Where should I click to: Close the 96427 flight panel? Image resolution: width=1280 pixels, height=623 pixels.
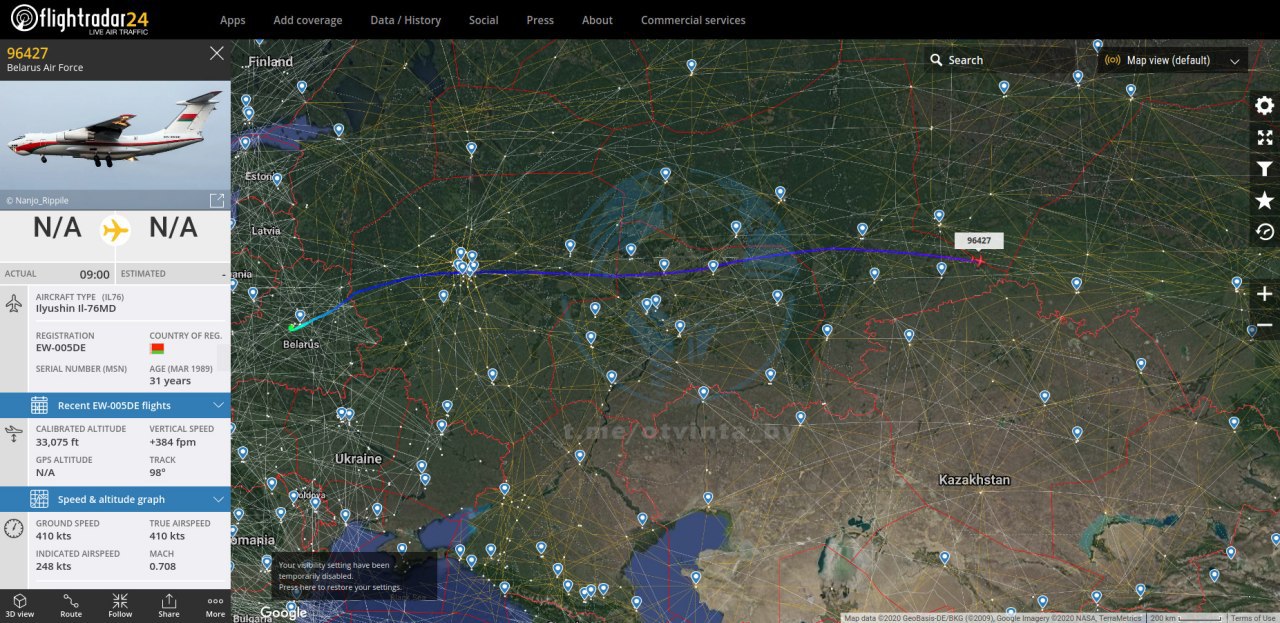[216, 53]
